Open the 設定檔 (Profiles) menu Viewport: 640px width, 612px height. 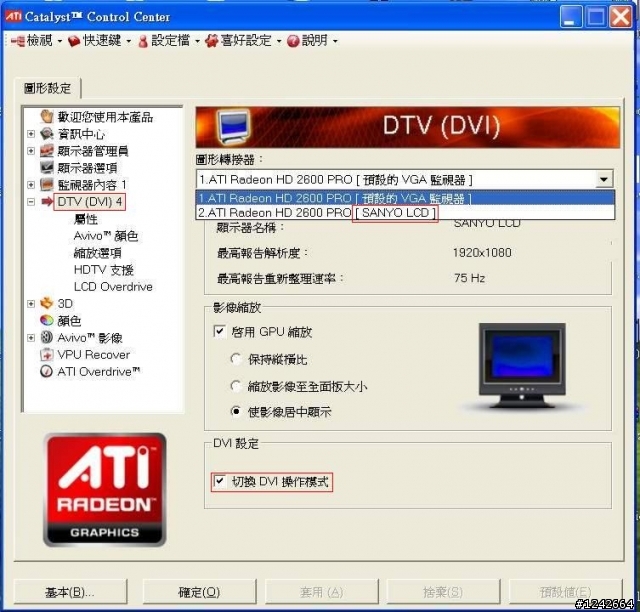click(x=169, y=41)
